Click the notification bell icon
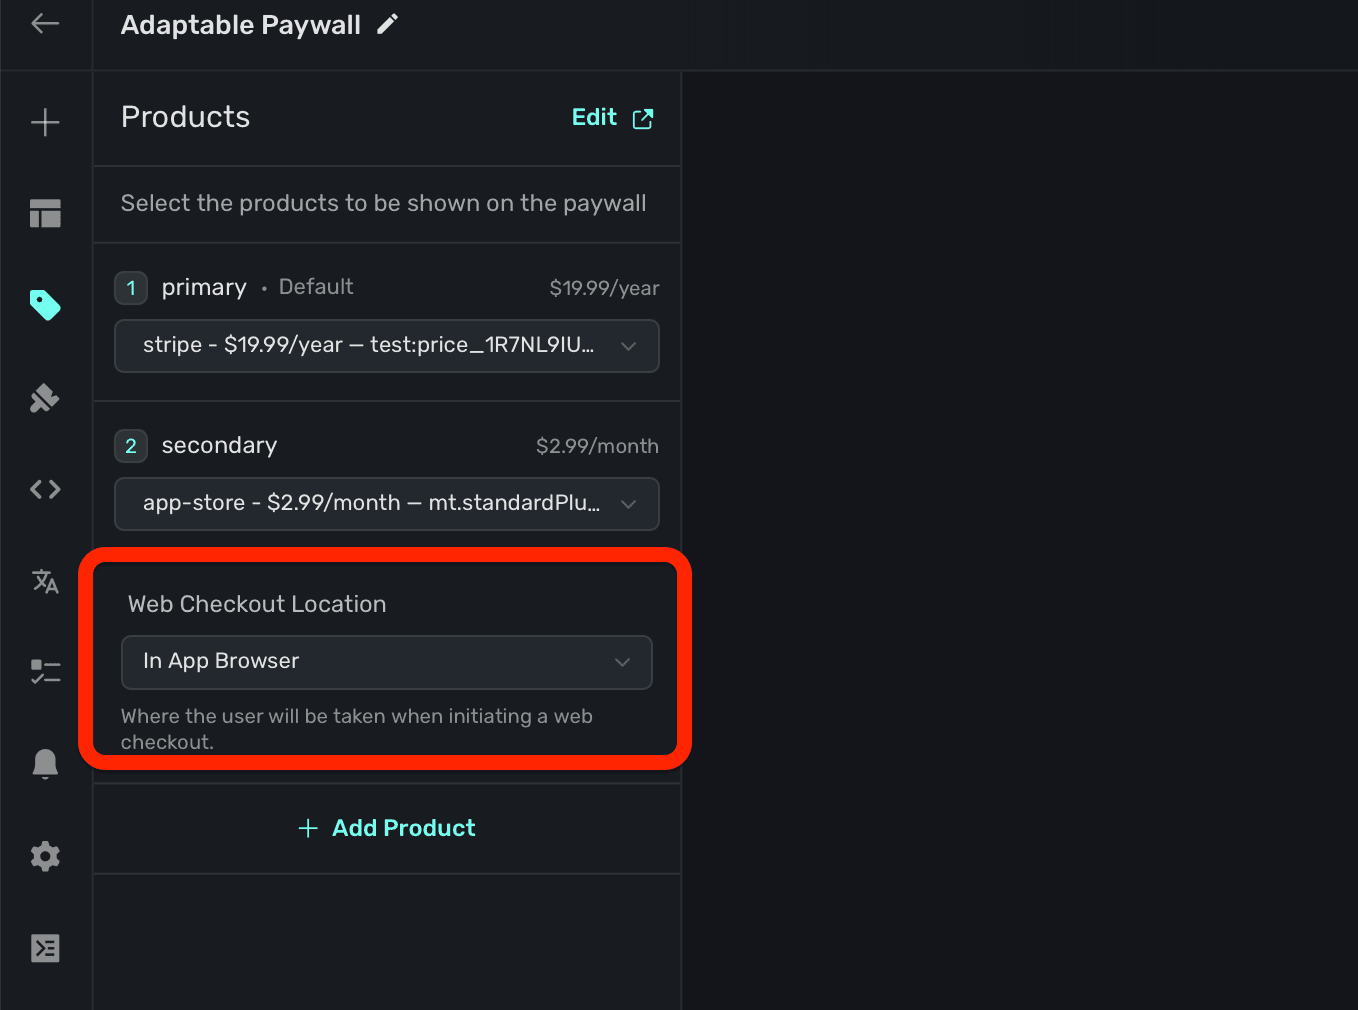Image resolution: width=1358 pixels, height=1010 pixels. click(45, 764)
